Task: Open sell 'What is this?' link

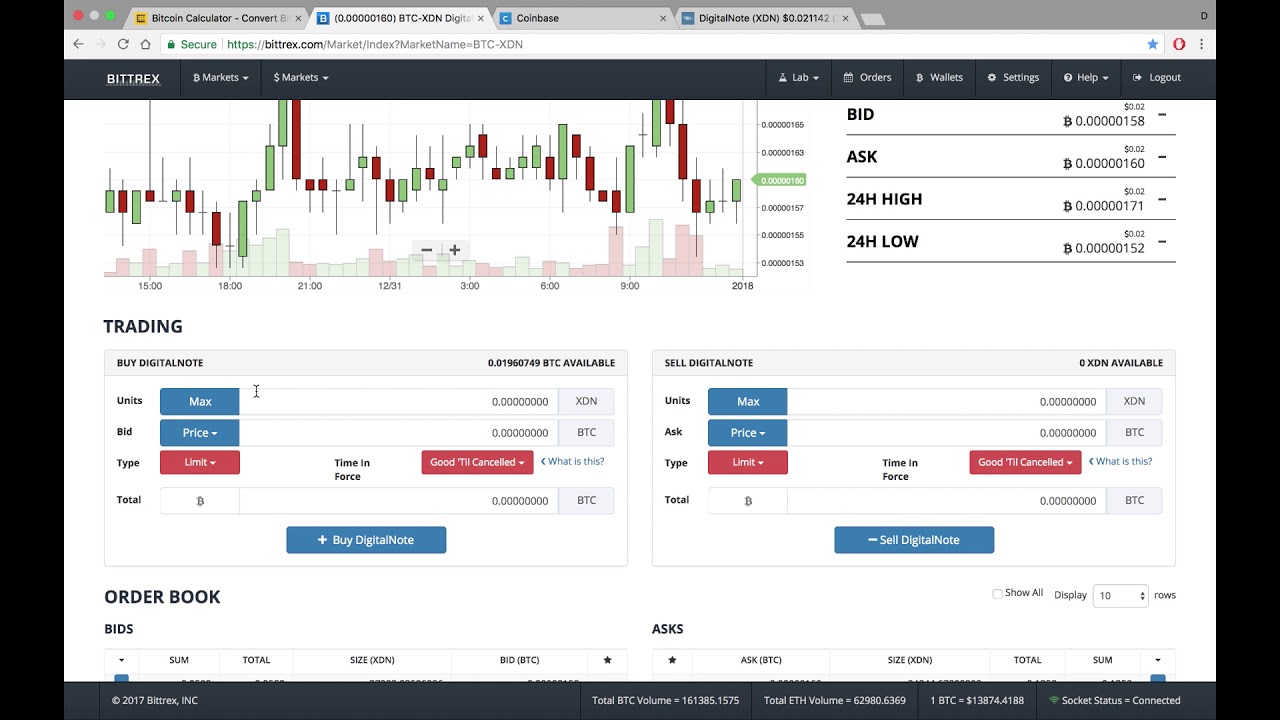Action: (x=1121, y=462)
